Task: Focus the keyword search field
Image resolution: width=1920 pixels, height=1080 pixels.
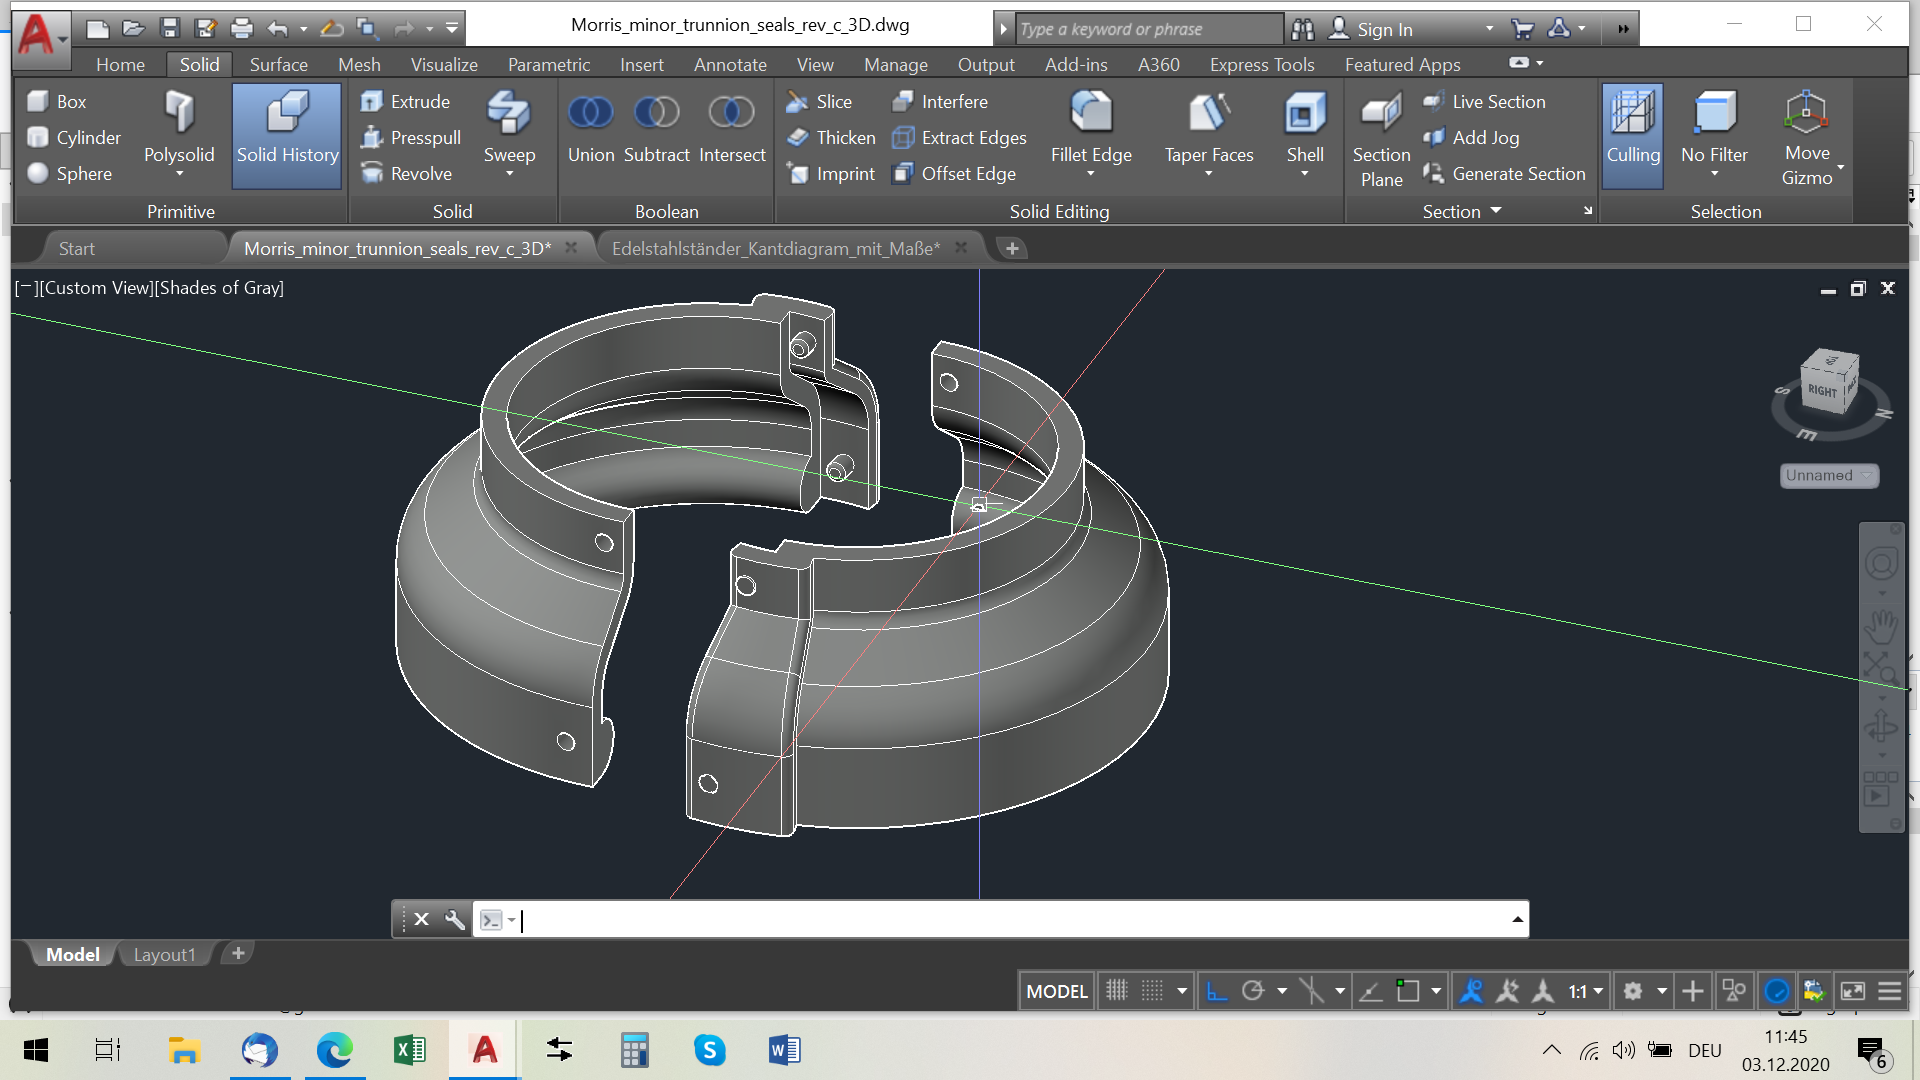Action: coord(1148,29)
